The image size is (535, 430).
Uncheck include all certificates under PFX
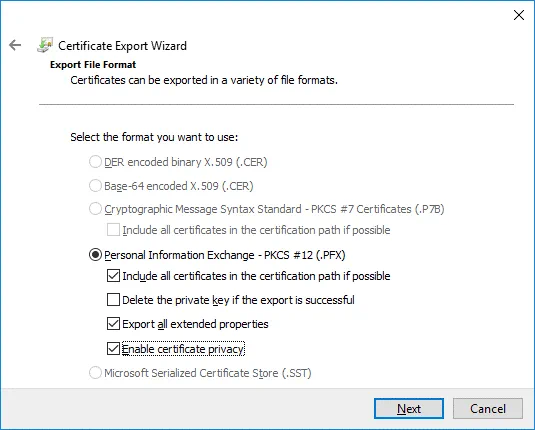tap(113, 276)
